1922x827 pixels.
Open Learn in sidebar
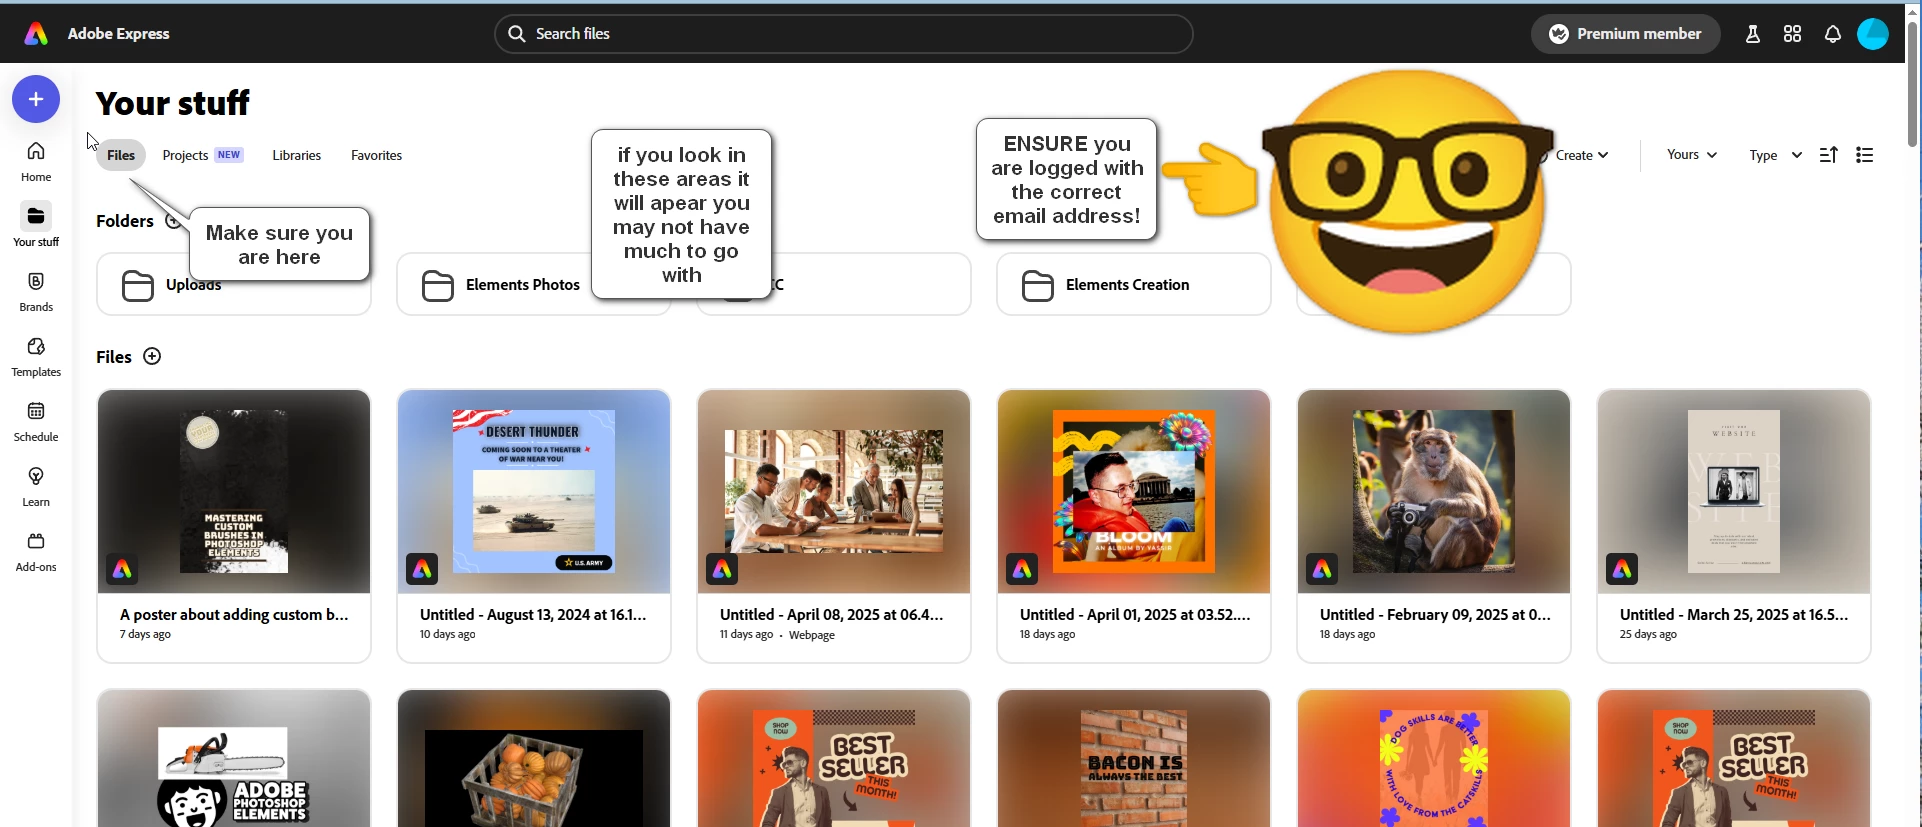(x=36, y=487)
